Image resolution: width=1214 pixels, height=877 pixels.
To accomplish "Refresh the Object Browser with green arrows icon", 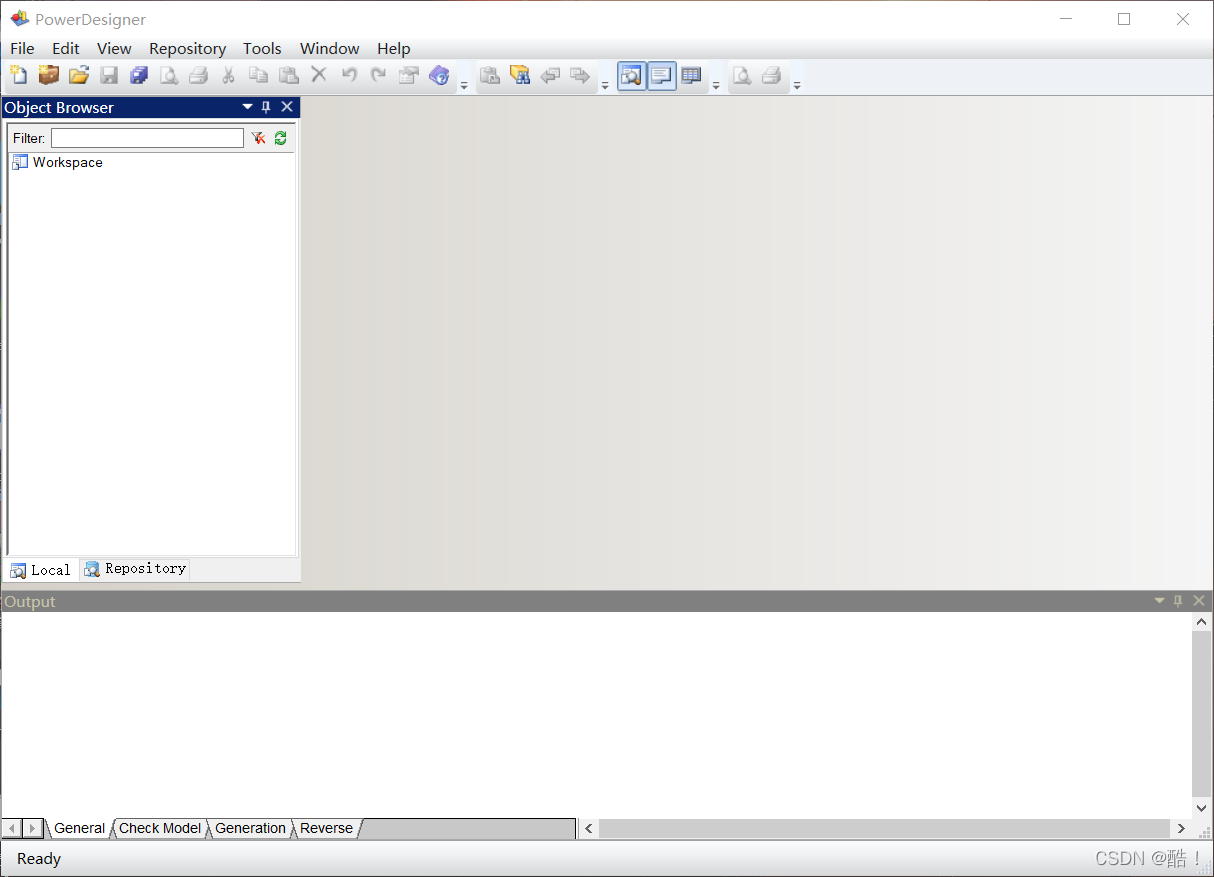I will pyautogui.click(x=281, y=138).
